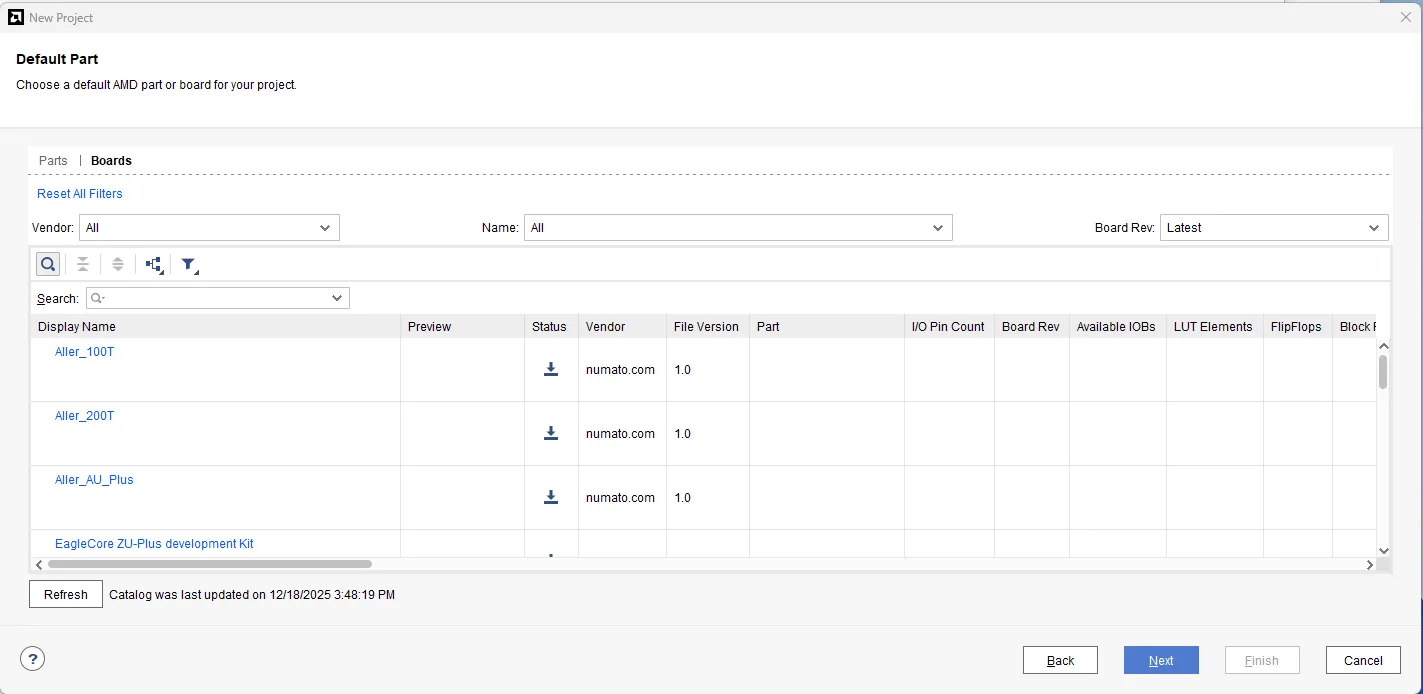The image size is (1423, 694).
Task: Click the Expand All toolbar icon
Action: coord(118,264)
